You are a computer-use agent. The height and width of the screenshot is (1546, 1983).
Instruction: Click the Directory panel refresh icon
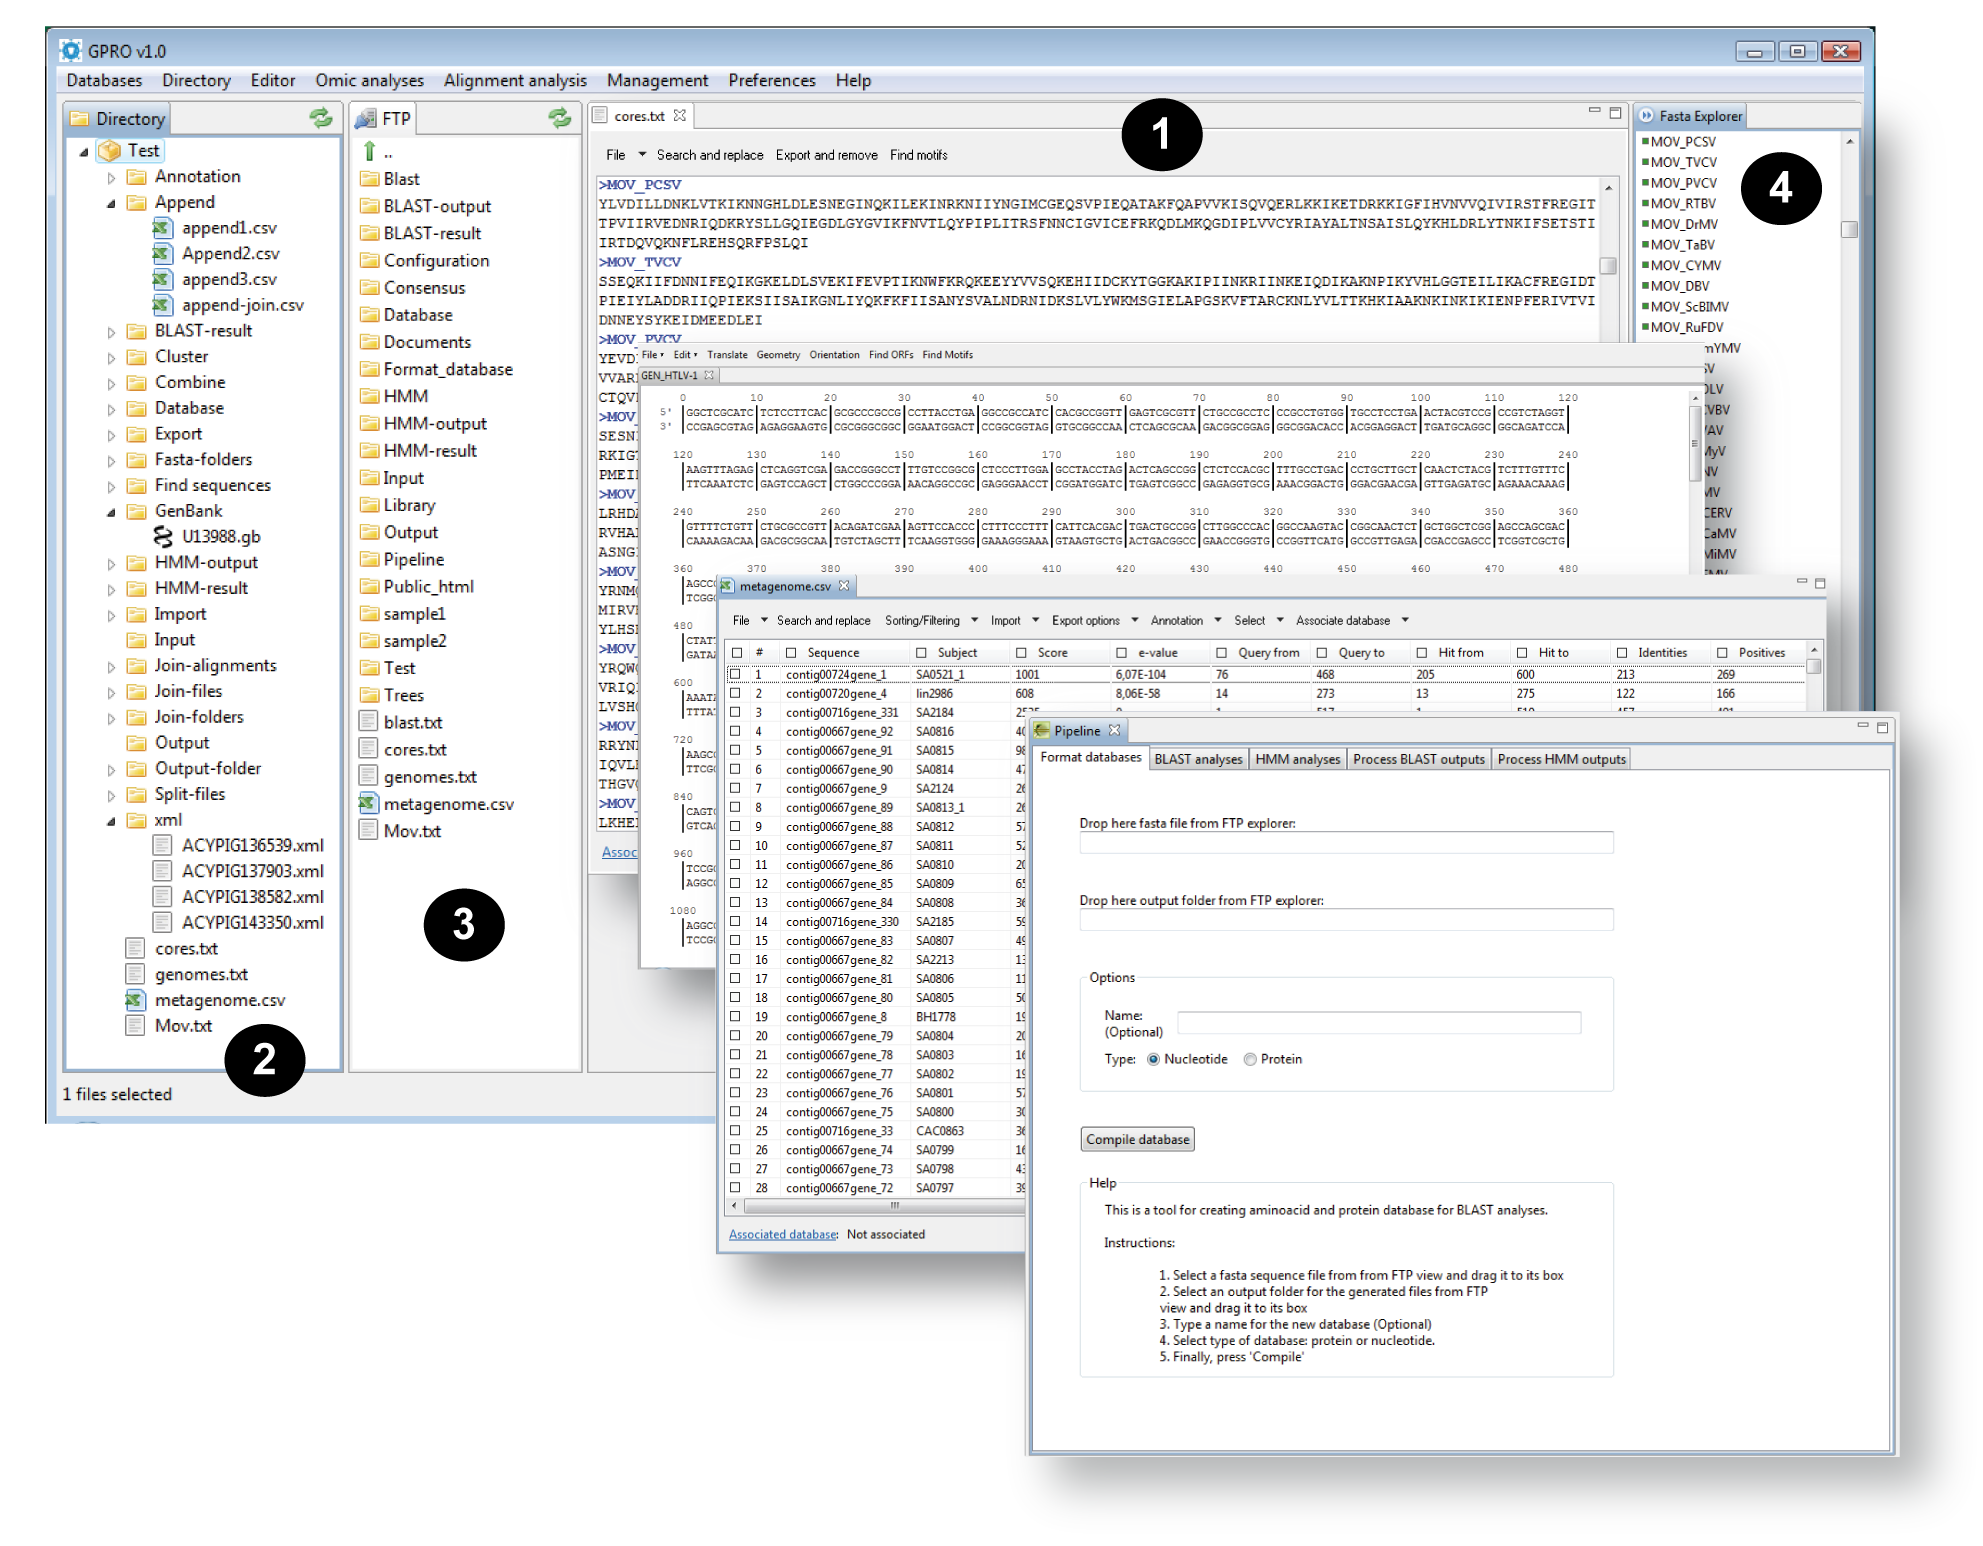point(321,118)
